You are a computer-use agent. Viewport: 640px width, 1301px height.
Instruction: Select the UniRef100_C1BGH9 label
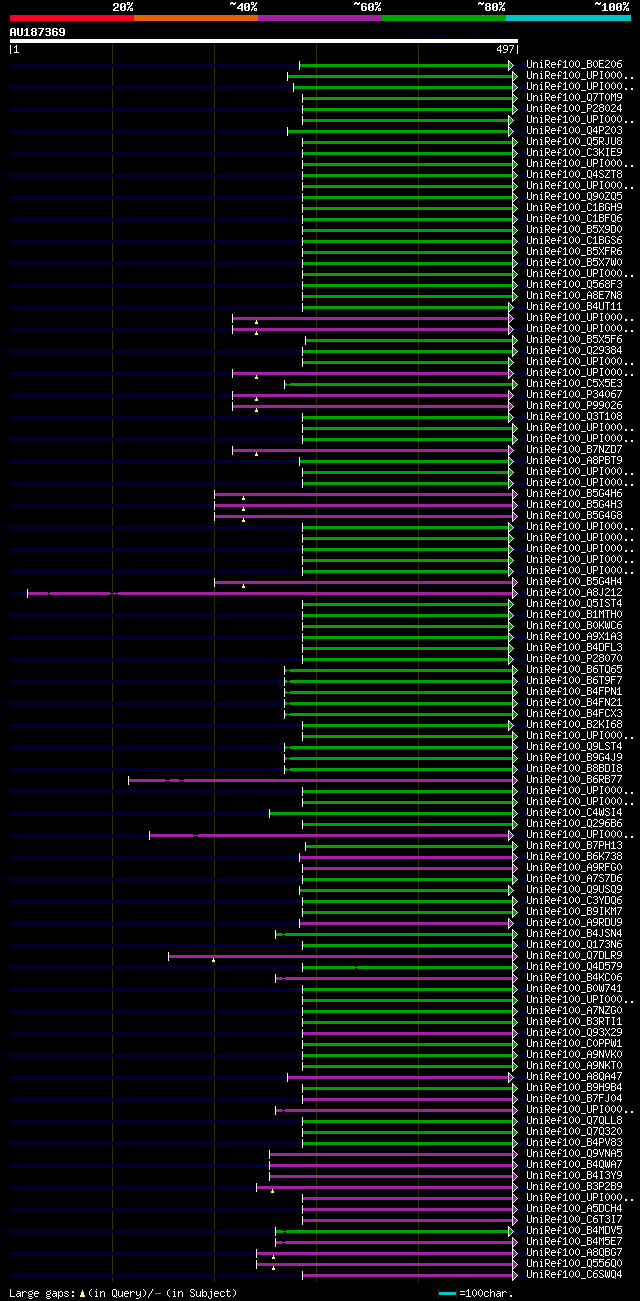coord(575,208)
